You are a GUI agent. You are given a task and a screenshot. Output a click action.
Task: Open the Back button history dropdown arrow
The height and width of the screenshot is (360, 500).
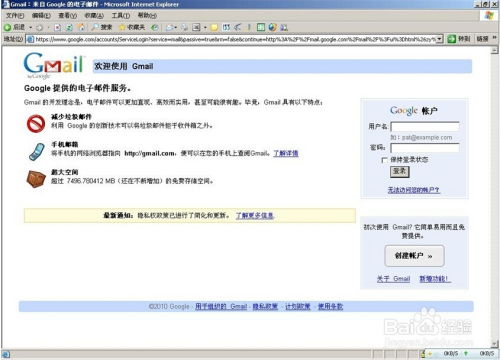pyautogui.click(x=31, y=27)
